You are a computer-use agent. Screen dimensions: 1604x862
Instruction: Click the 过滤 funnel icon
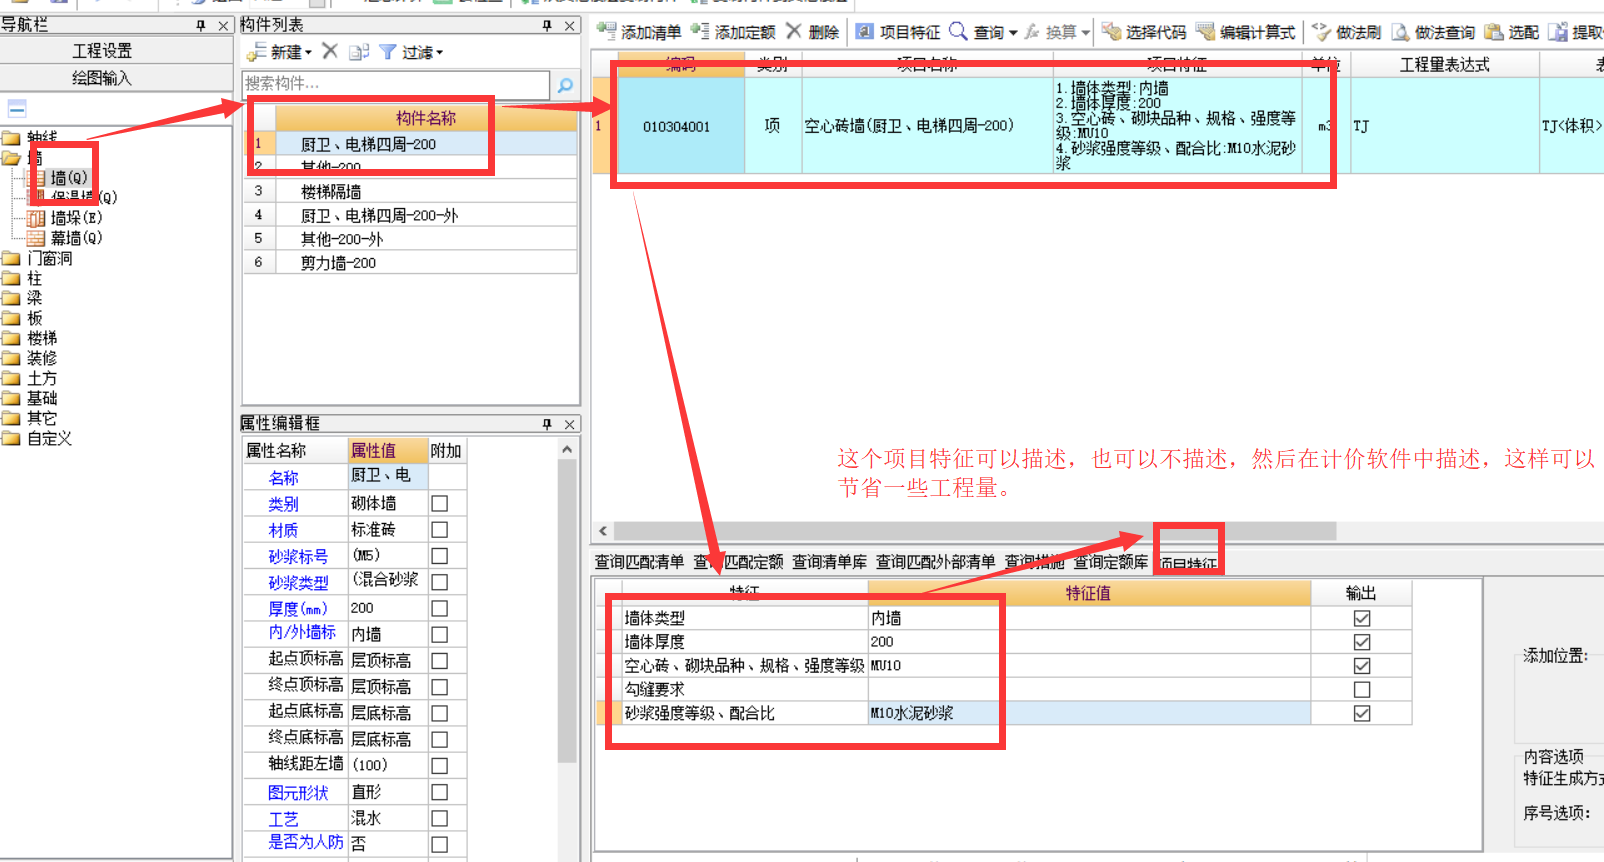(x=388, y=52)
